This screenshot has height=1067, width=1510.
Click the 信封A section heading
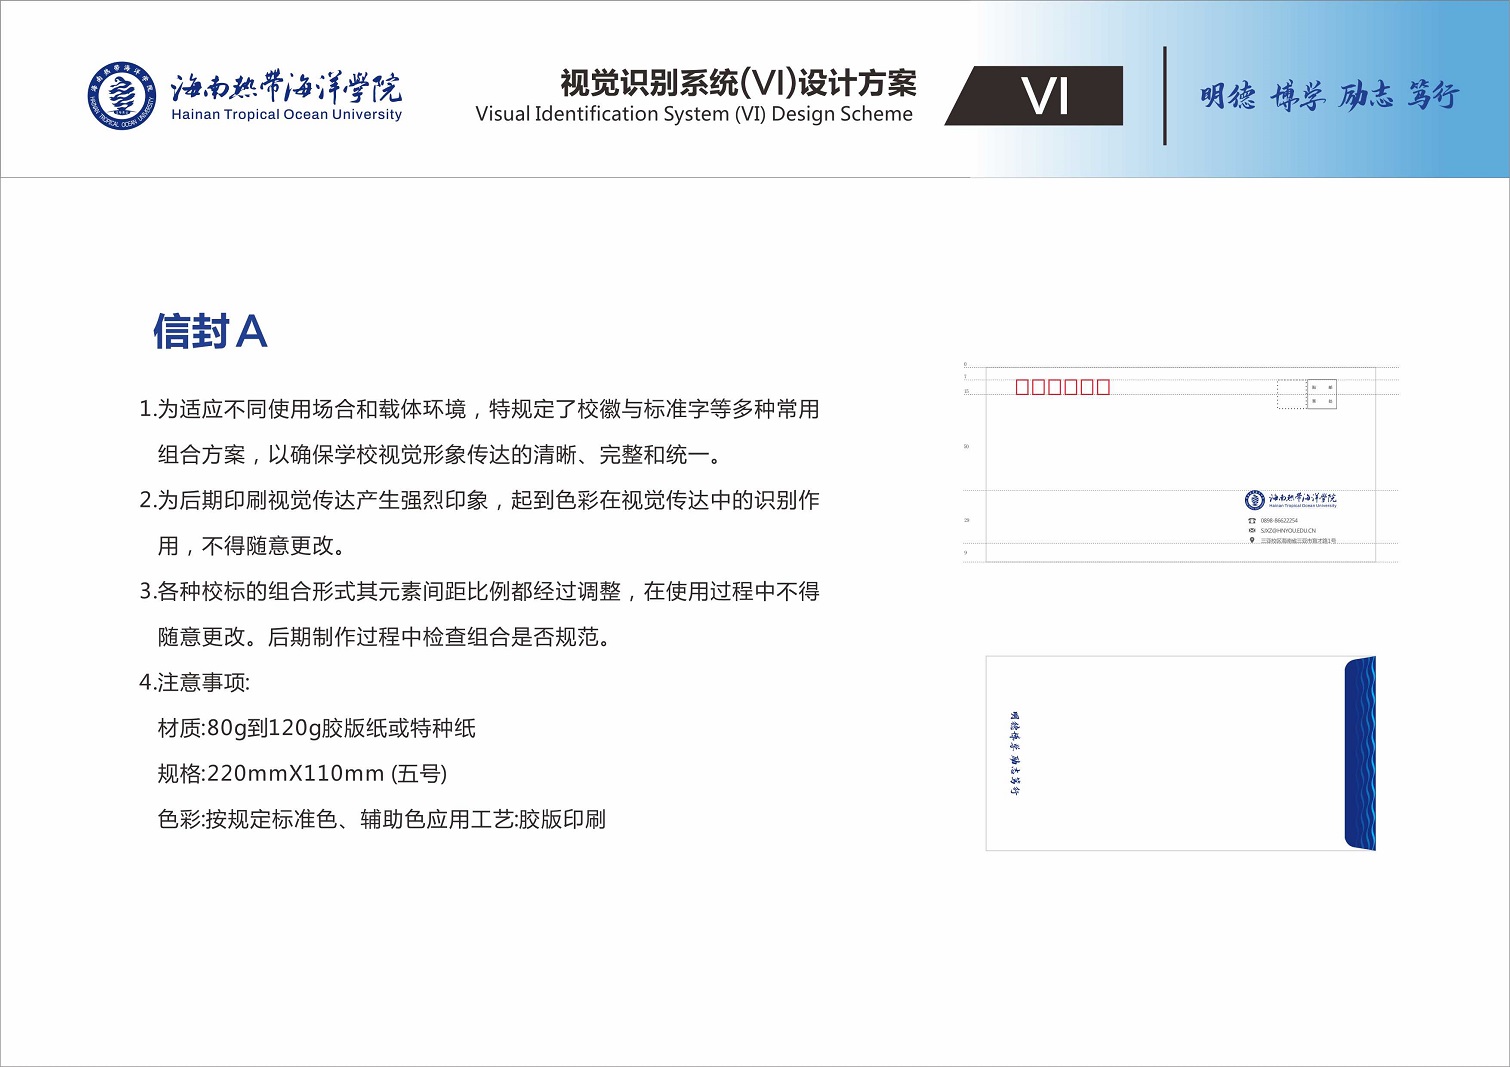[210, 332]
